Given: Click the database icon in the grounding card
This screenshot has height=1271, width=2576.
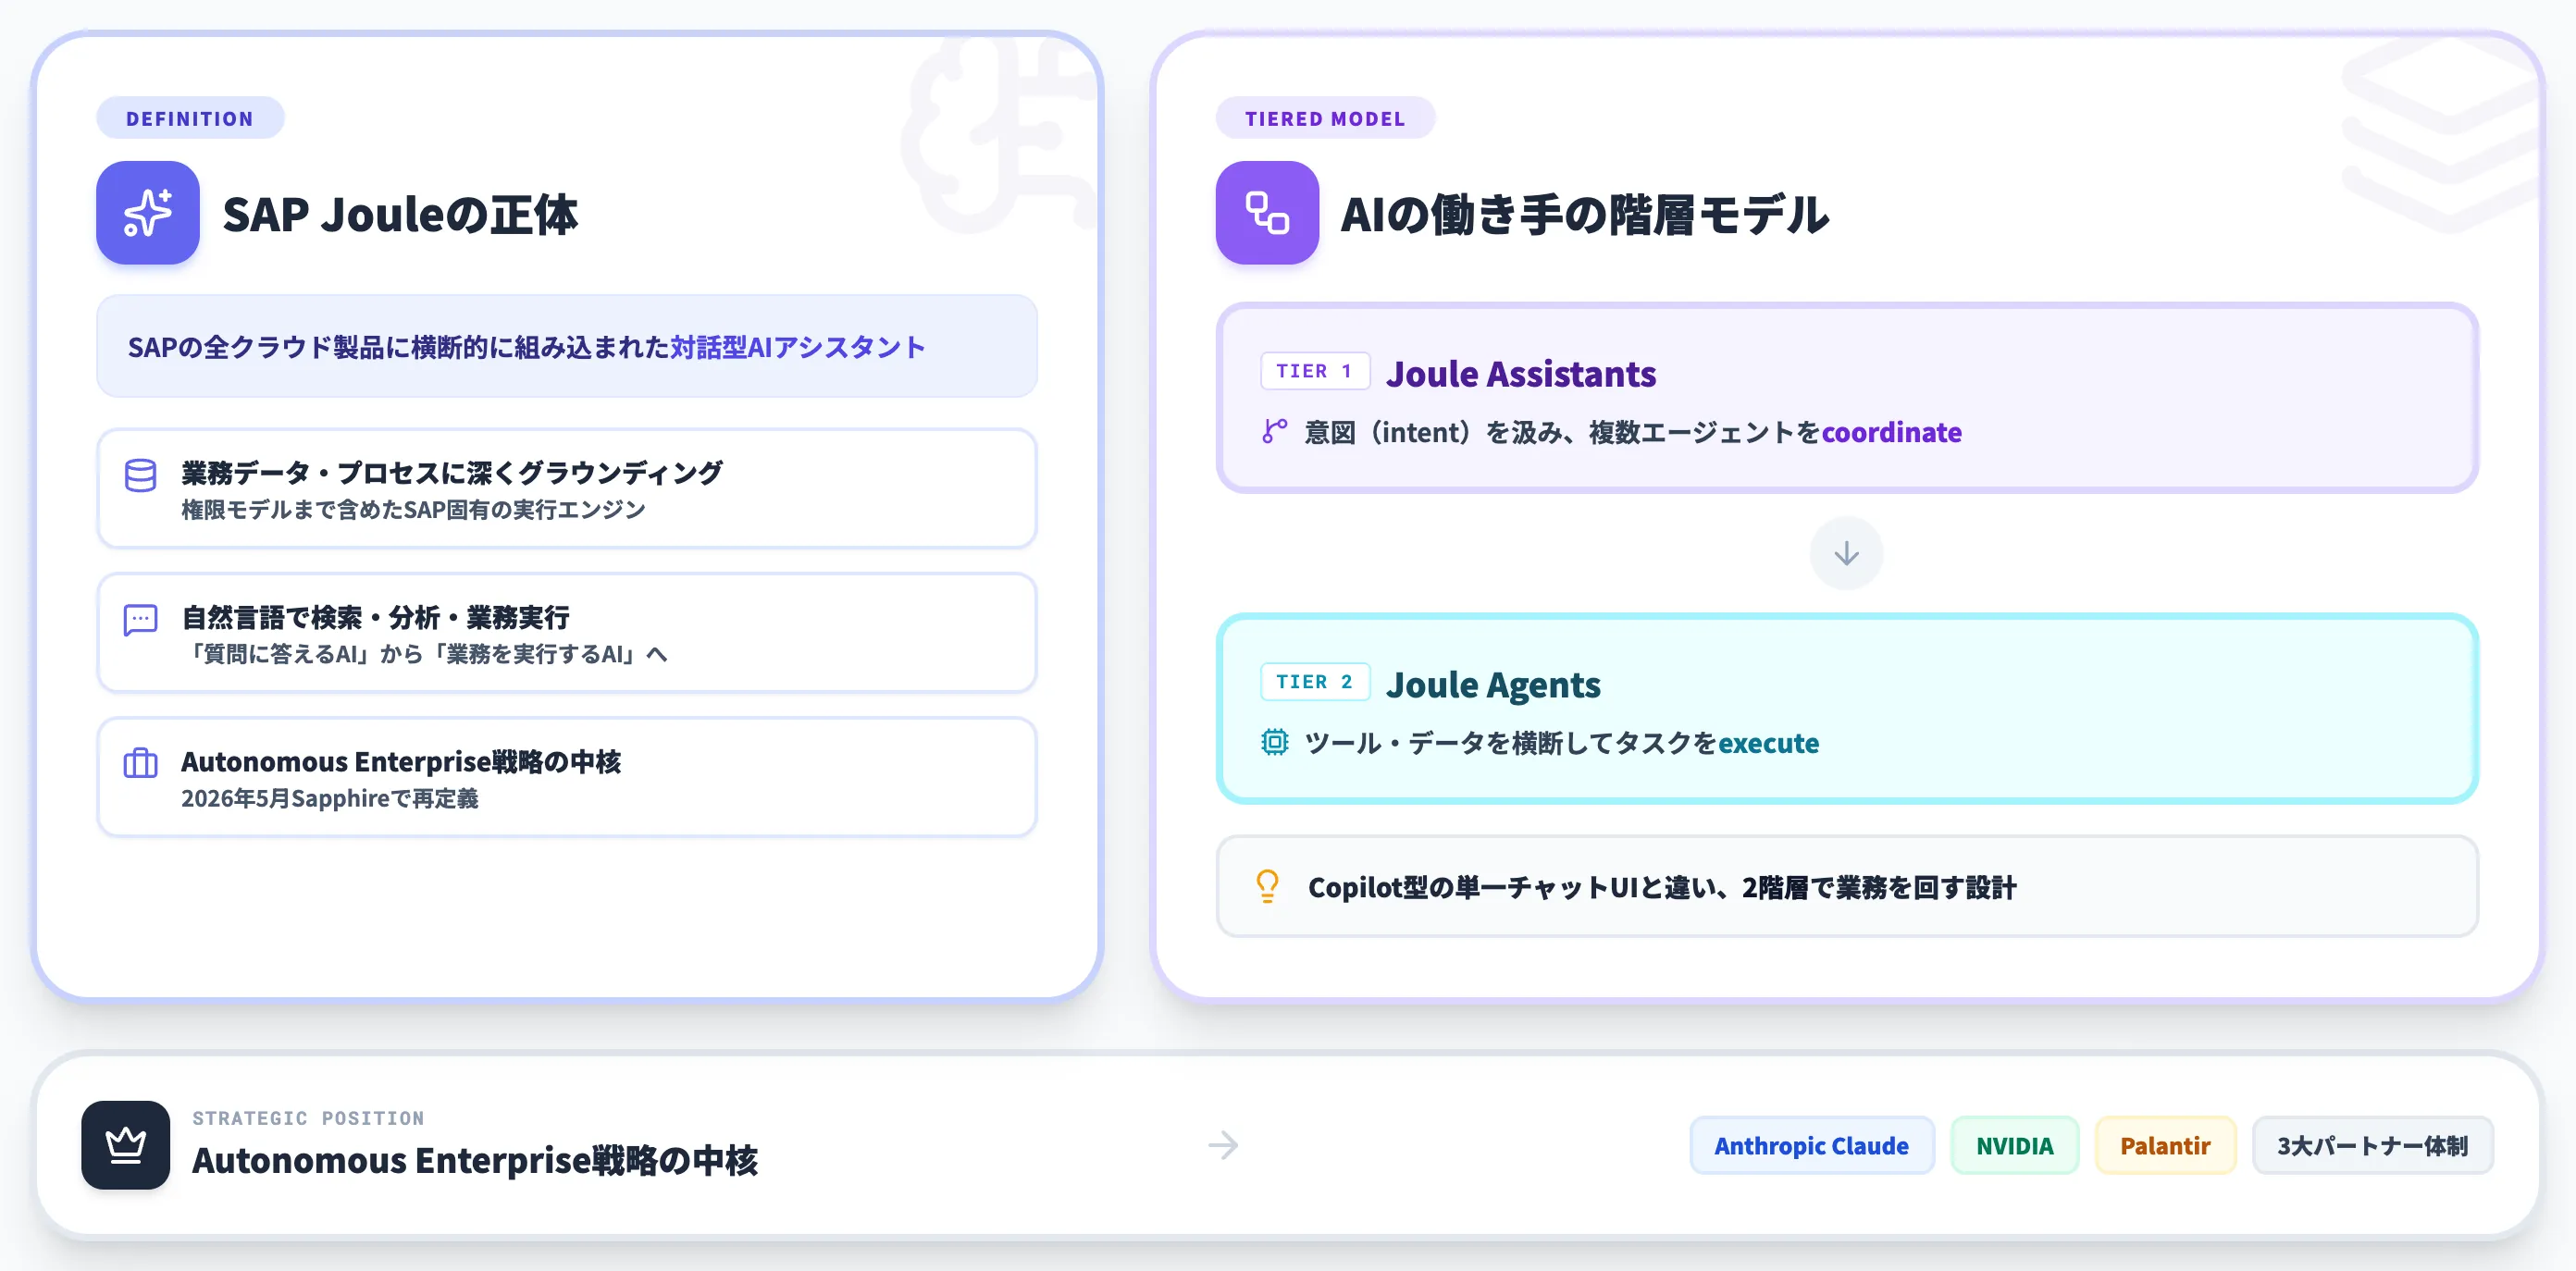Looking at the screenshot, I should pos(140,475).
